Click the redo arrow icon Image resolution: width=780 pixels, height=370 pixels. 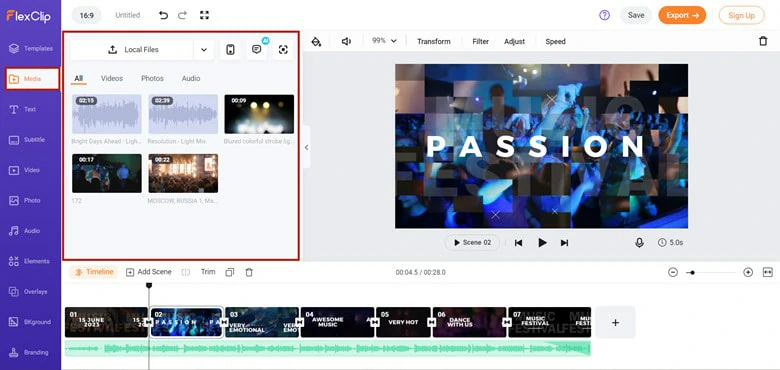tap(183, 15)
